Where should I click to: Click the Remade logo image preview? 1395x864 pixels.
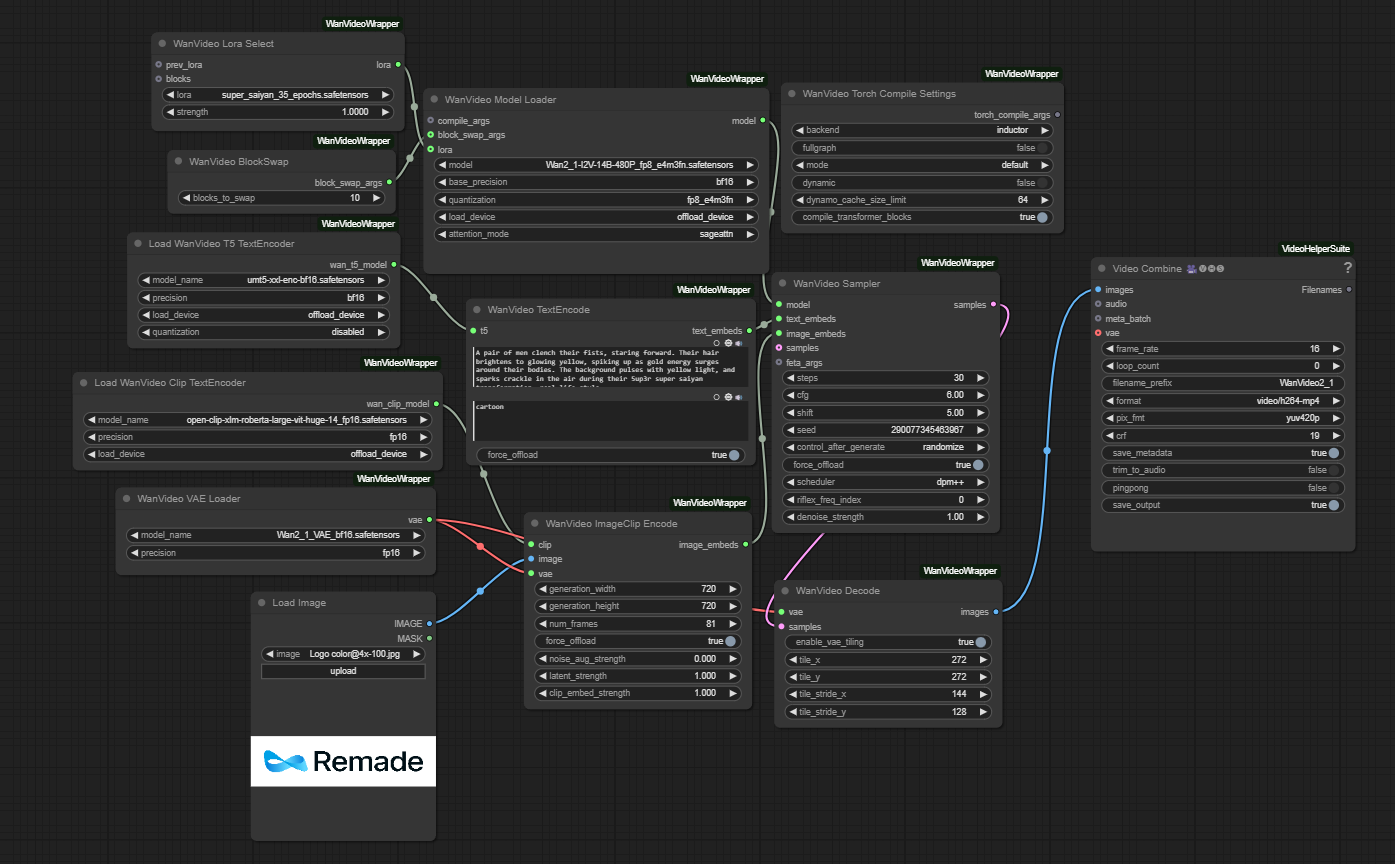[x=343, y=761]
